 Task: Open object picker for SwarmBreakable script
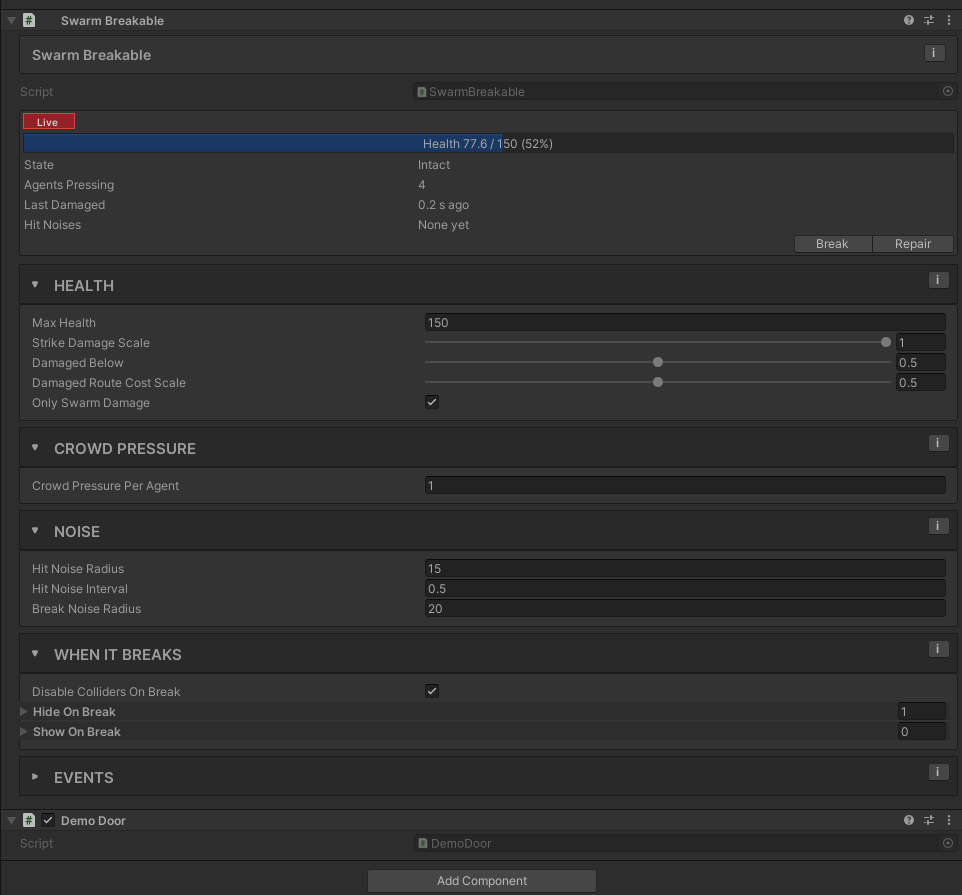[947, 91]
